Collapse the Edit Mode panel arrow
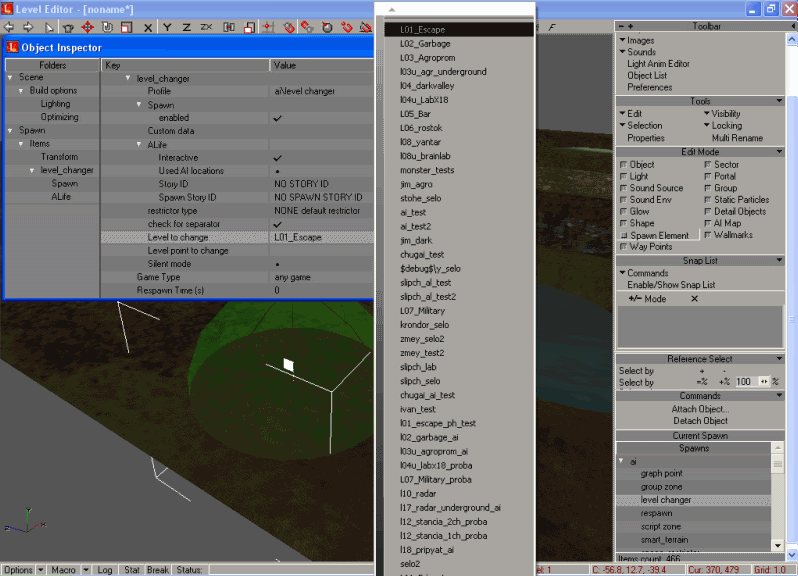Image resolution: width=798 pixels, height=576 pixels. (779, 152)
